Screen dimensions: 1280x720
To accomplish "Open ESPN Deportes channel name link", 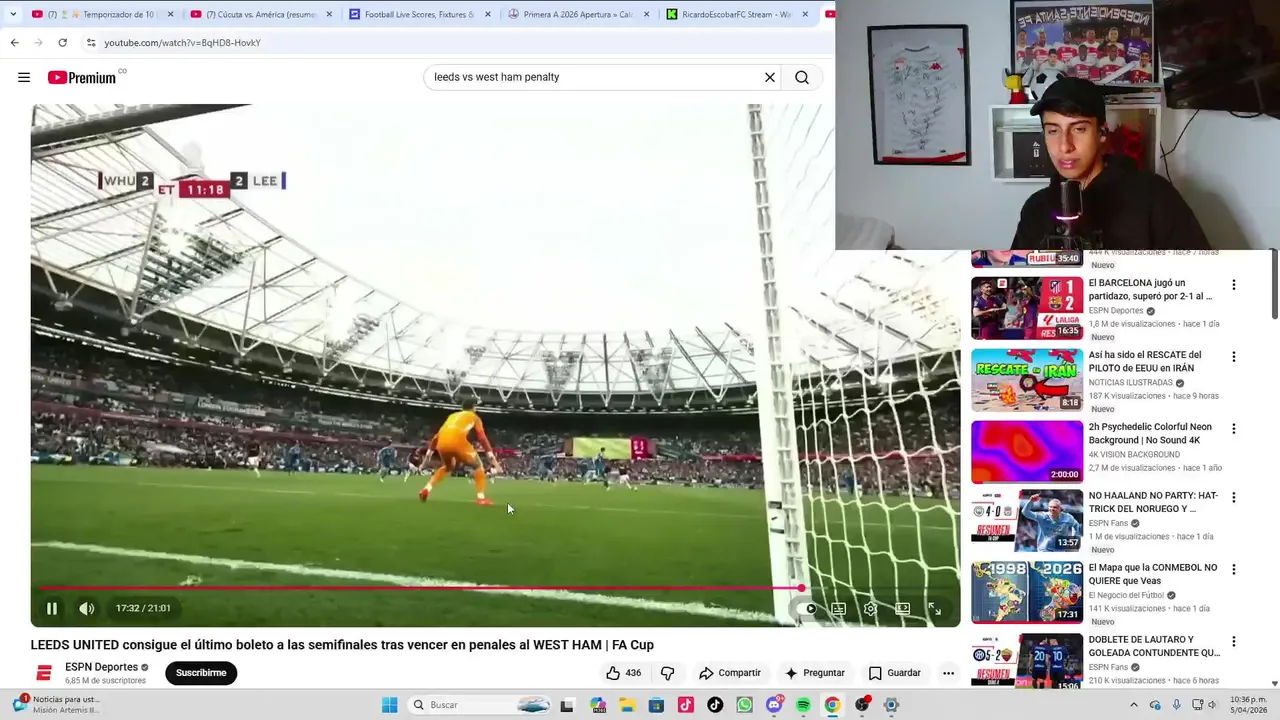I will click(101, 667).
